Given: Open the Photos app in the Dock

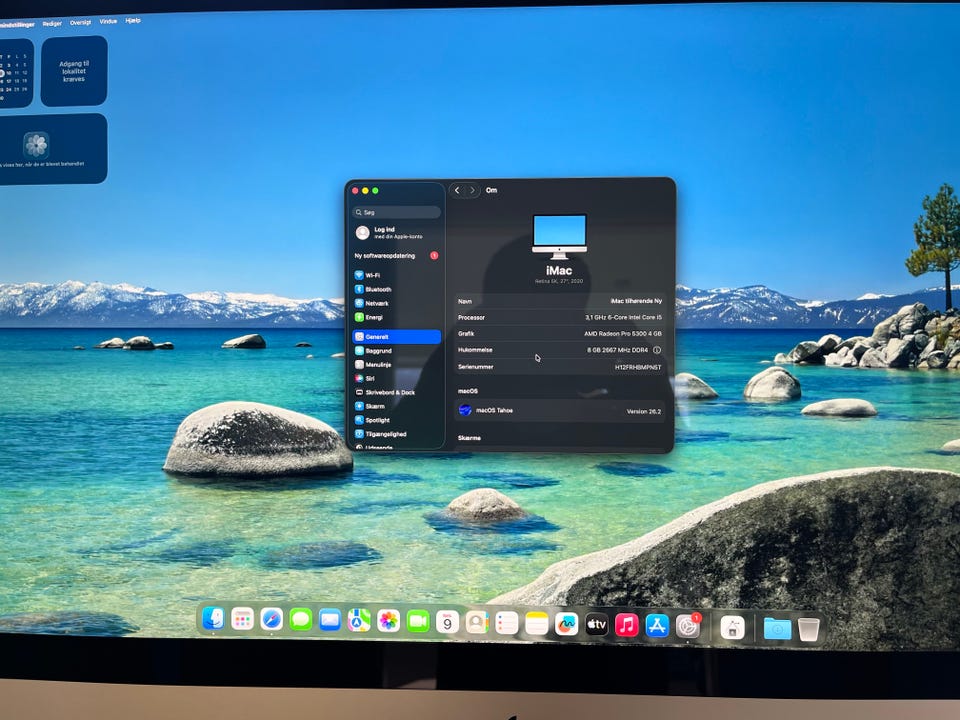Looking at the screenshot, I should click(389, 621).
